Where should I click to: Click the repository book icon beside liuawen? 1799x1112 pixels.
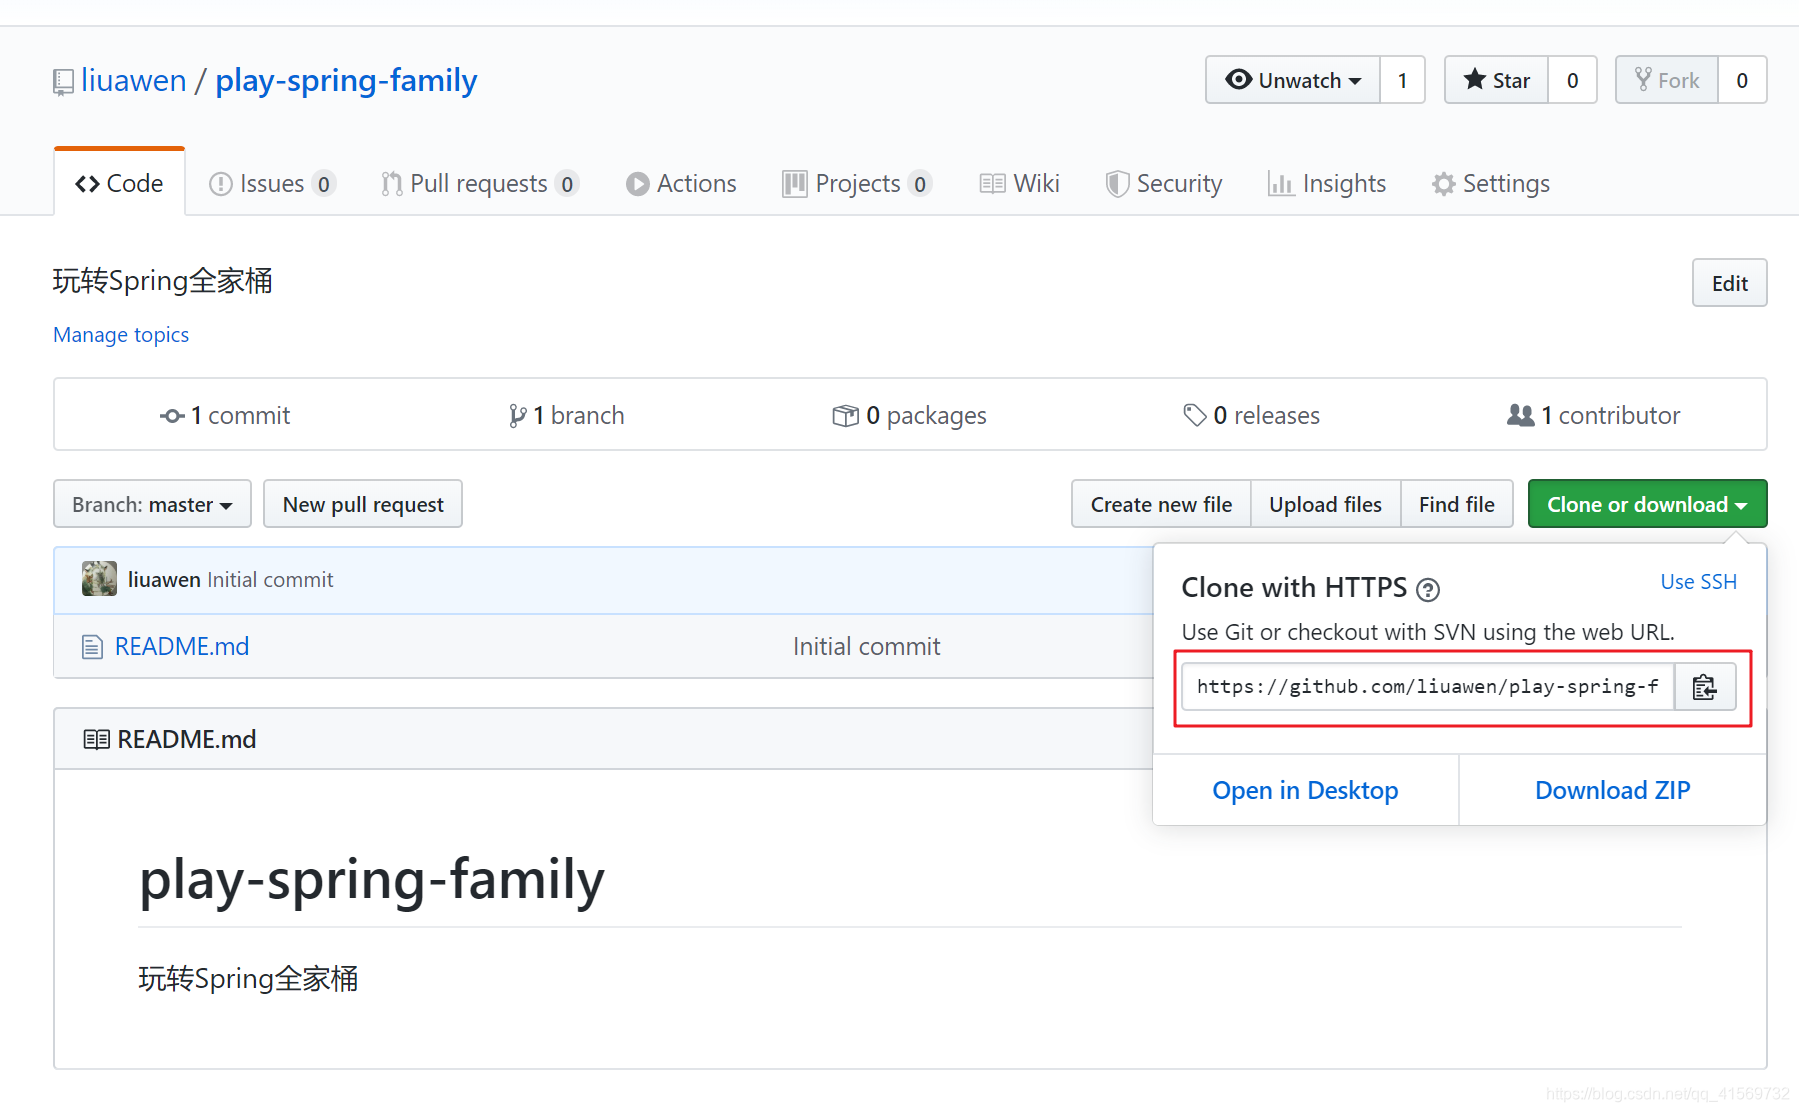pyautogui.click(x=63, y=82)
